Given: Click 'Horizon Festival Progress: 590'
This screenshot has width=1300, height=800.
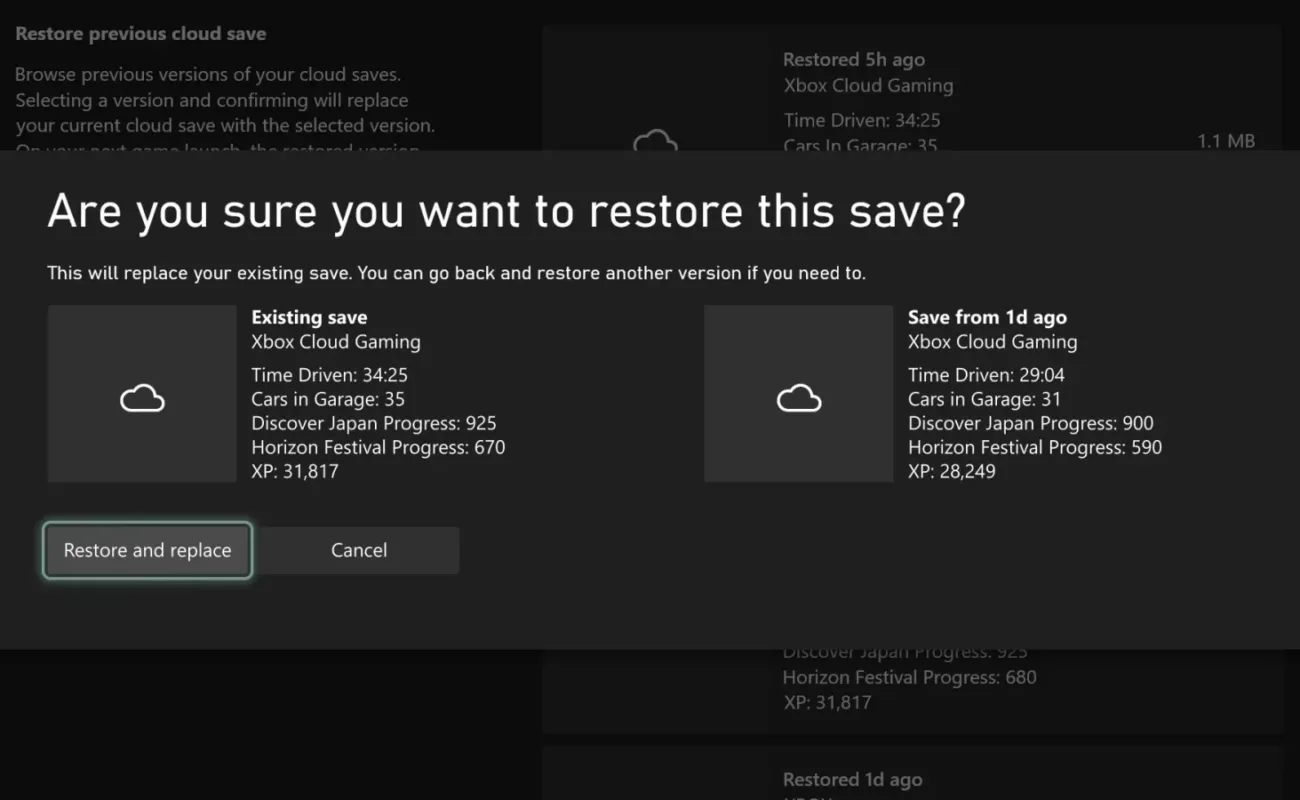Looking at the screenshot, I should [x=1035, y=447].
